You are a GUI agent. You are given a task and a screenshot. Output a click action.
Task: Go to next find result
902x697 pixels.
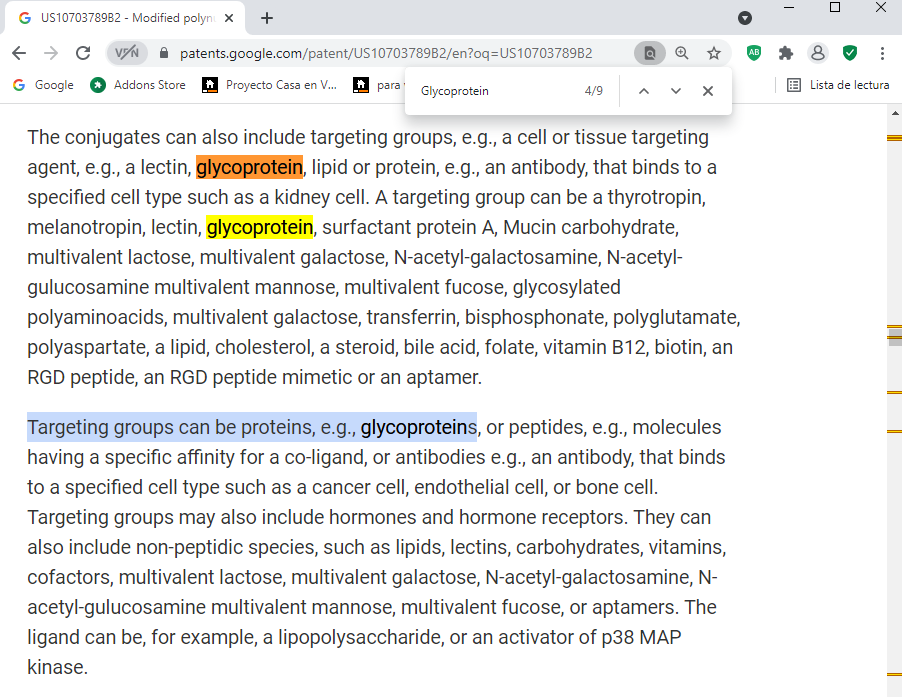pos(676,91)
